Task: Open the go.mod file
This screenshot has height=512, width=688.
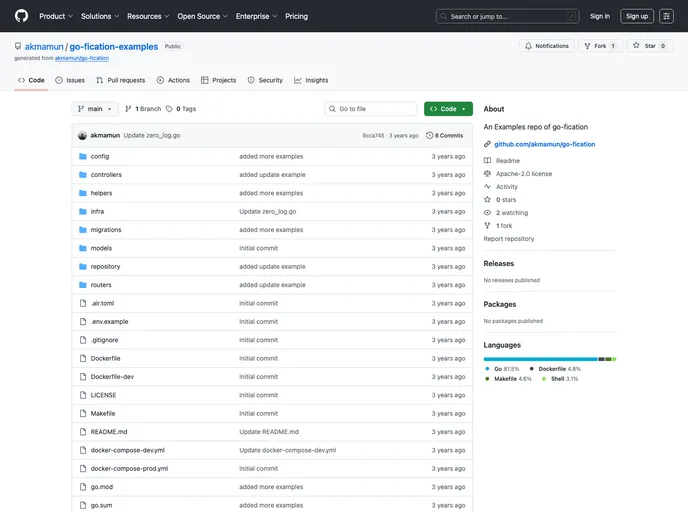Action: tap(102, 487)
